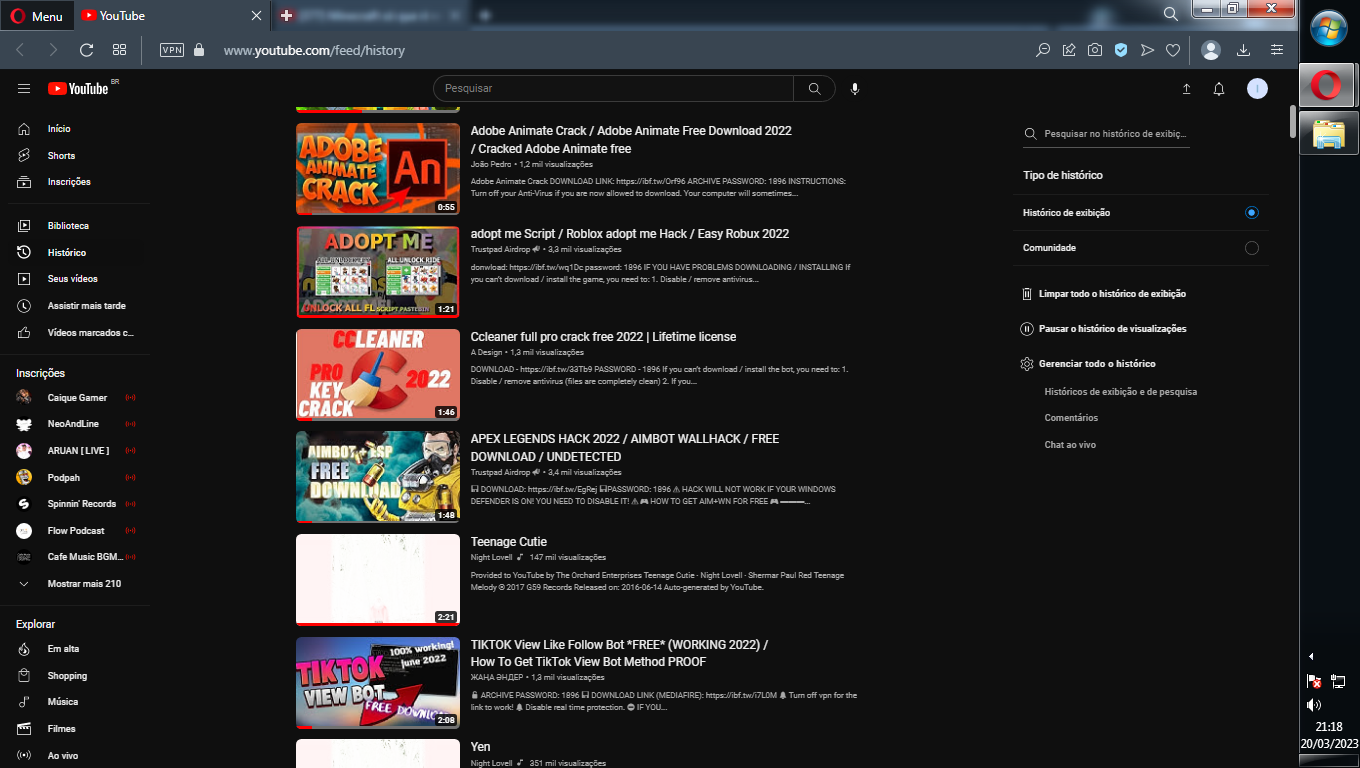Show hidden tray icons arrow
Image resolution: width=1360 pixels, height=768 pixels.
pyautogui.click(x=1312, y=657)
